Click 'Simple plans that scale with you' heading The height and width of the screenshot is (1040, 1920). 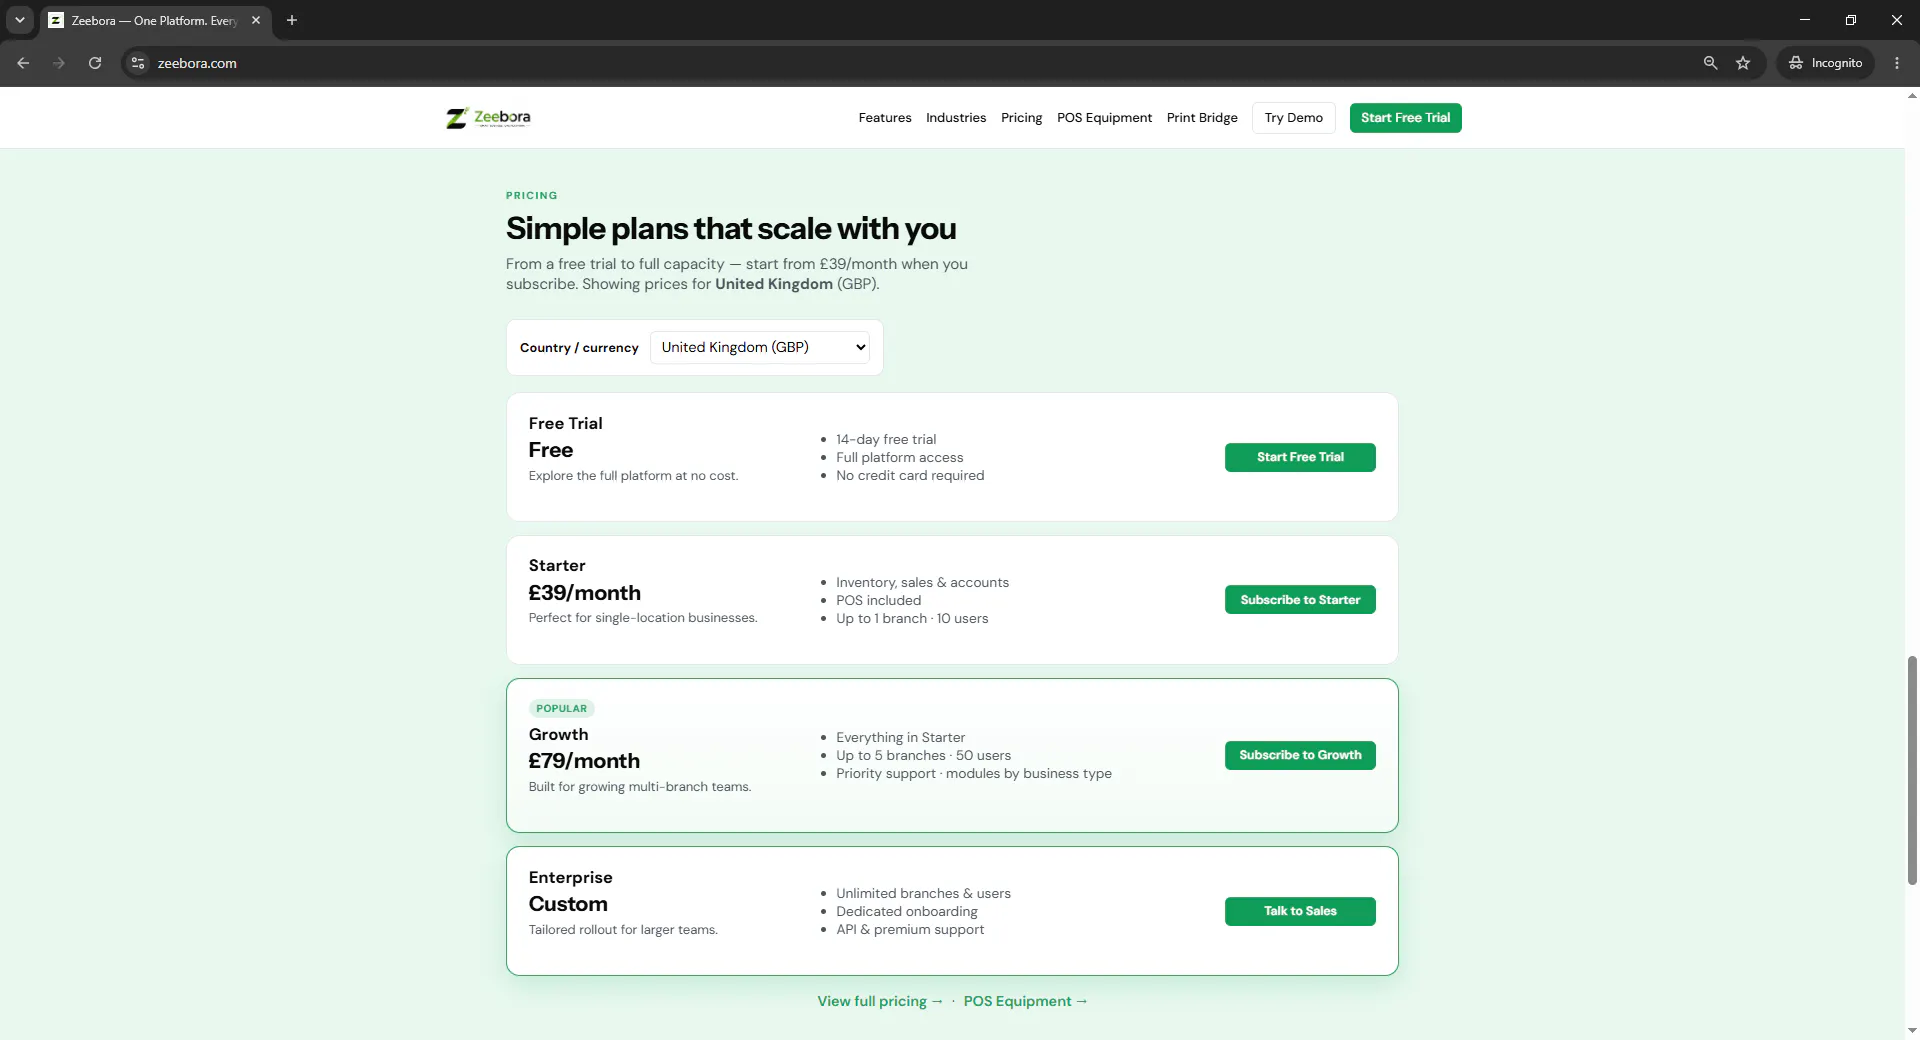pos(731,228)
